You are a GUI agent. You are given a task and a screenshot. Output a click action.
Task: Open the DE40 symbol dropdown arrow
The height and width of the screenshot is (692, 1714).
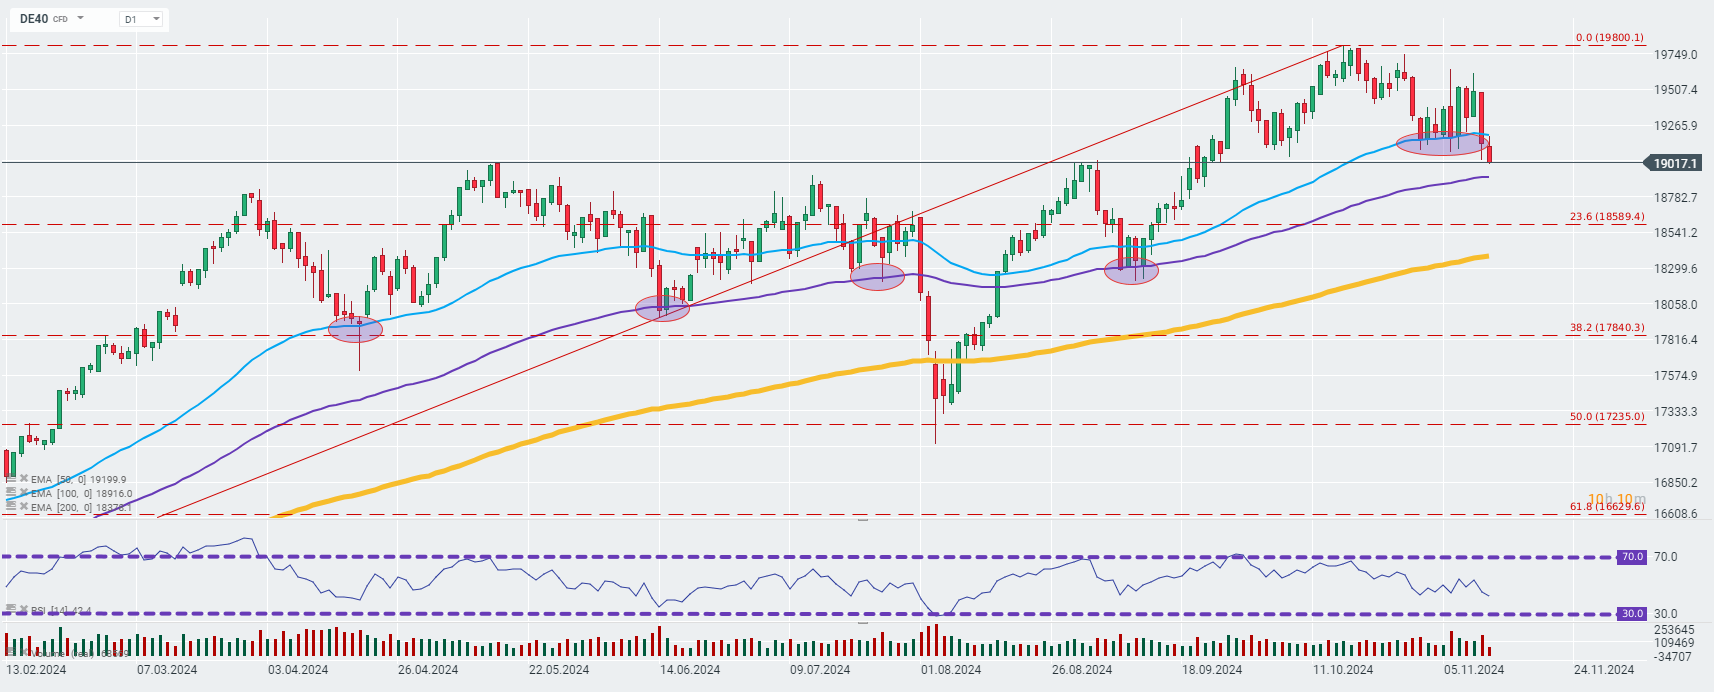pyautogui.click(x=81, y=19)
